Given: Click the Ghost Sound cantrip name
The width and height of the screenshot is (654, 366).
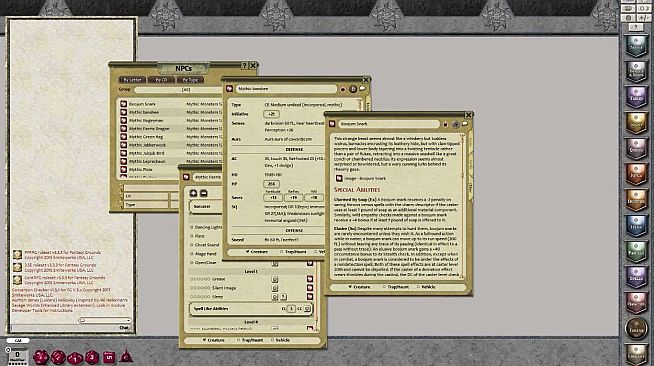Looking at the screenshot, I should click(206, 245).
